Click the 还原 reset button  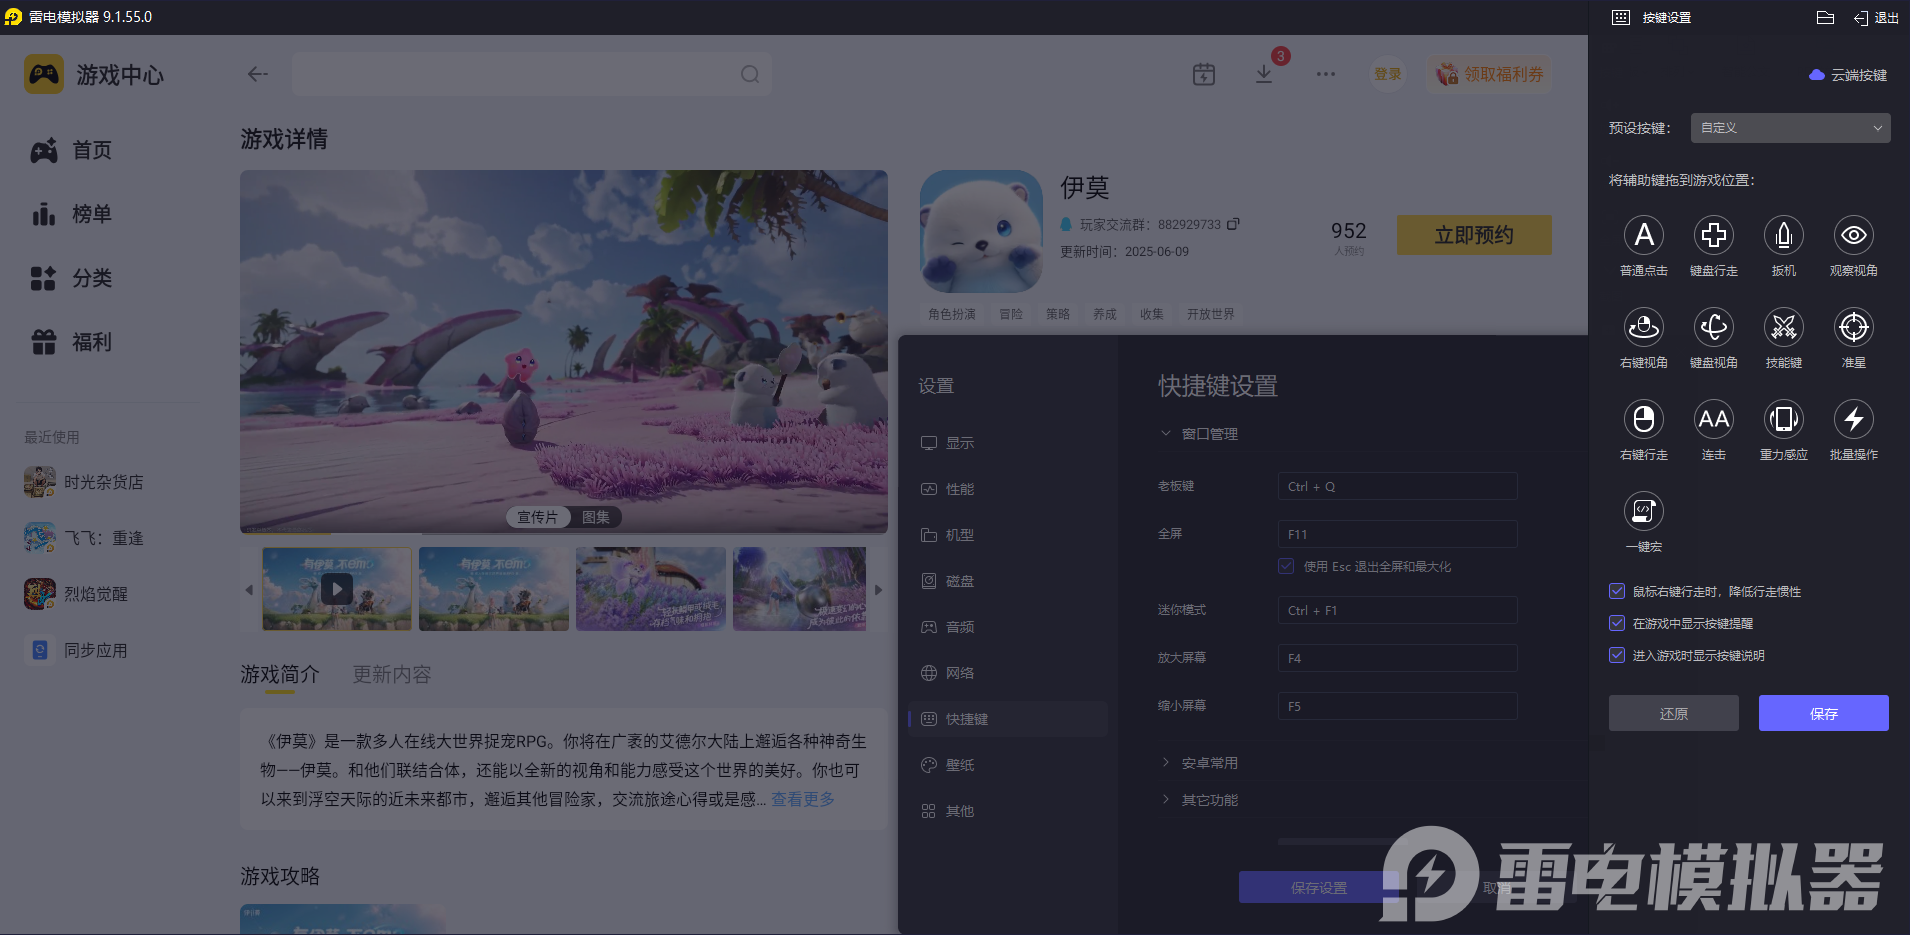point(1674,713)
